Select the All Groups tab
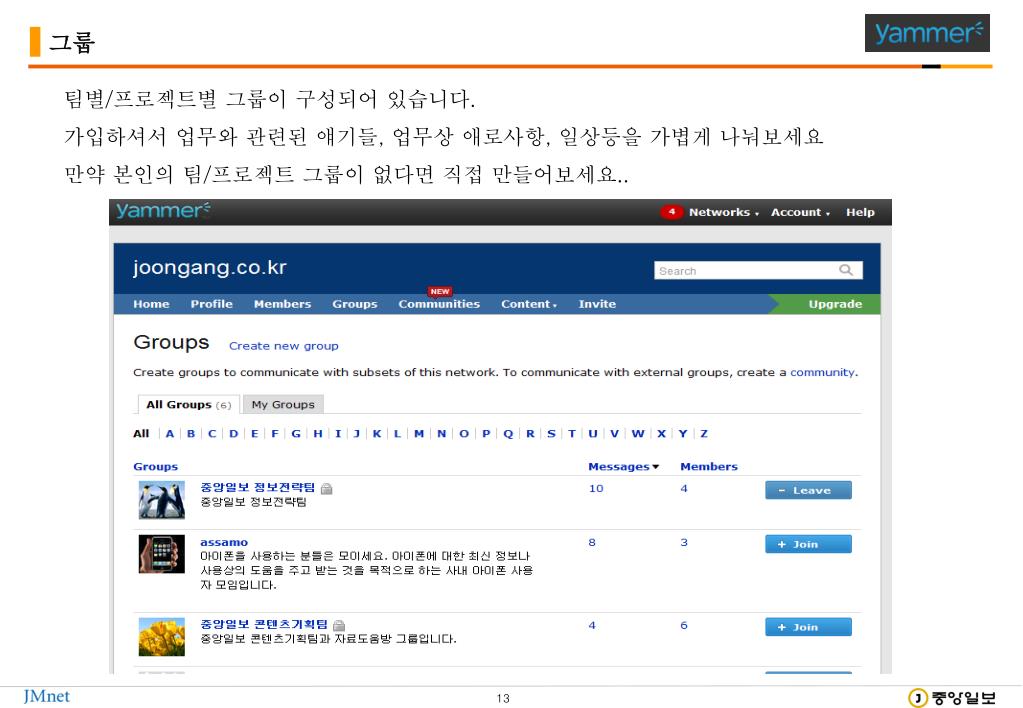This screenshot has height=708, width=1023. click(189, 405)
